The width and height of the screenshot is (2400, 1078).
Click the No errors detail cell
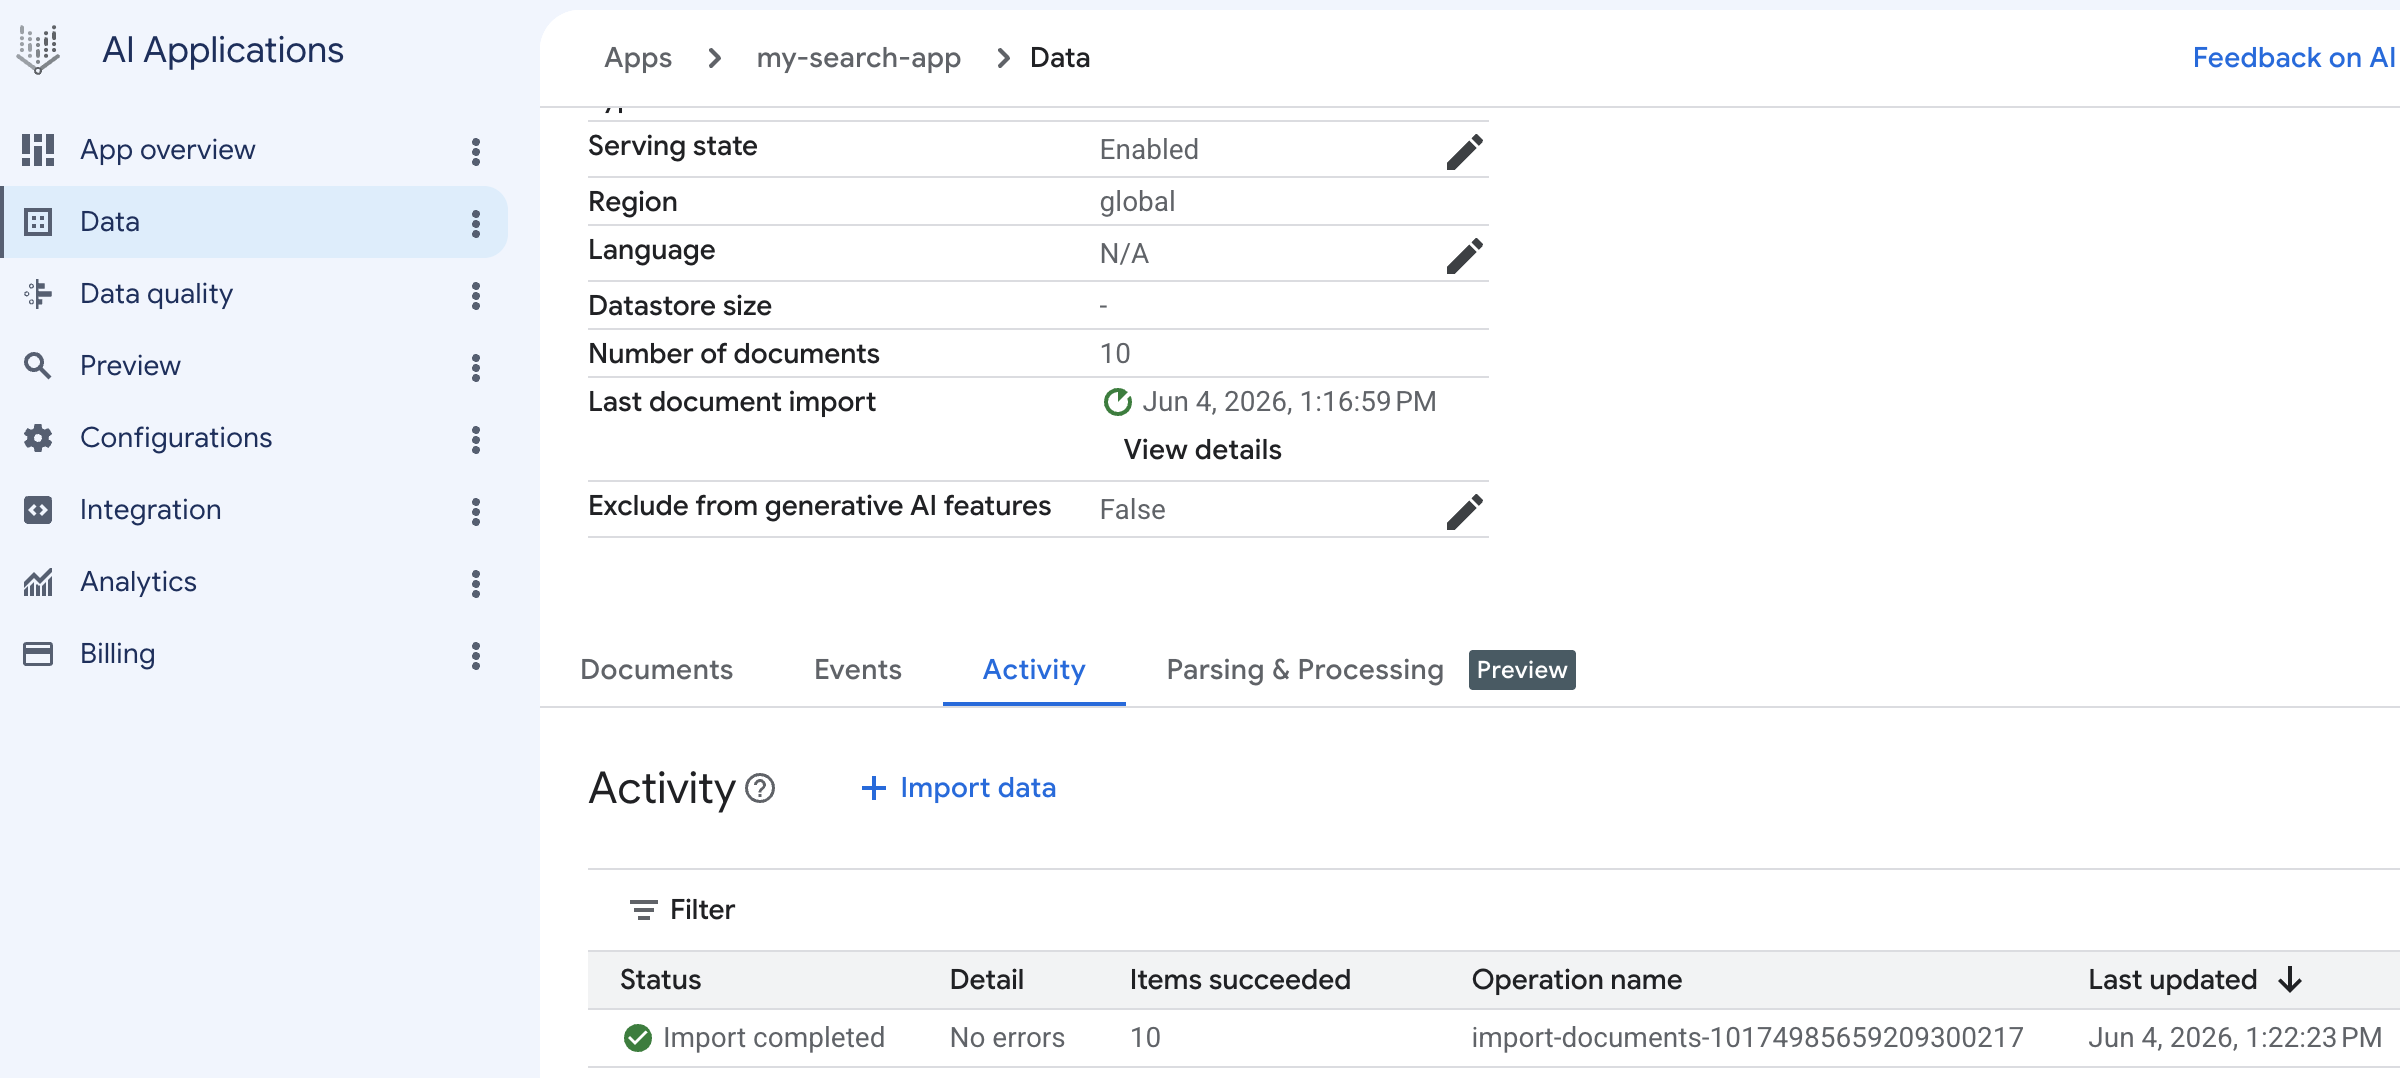1007,1038
